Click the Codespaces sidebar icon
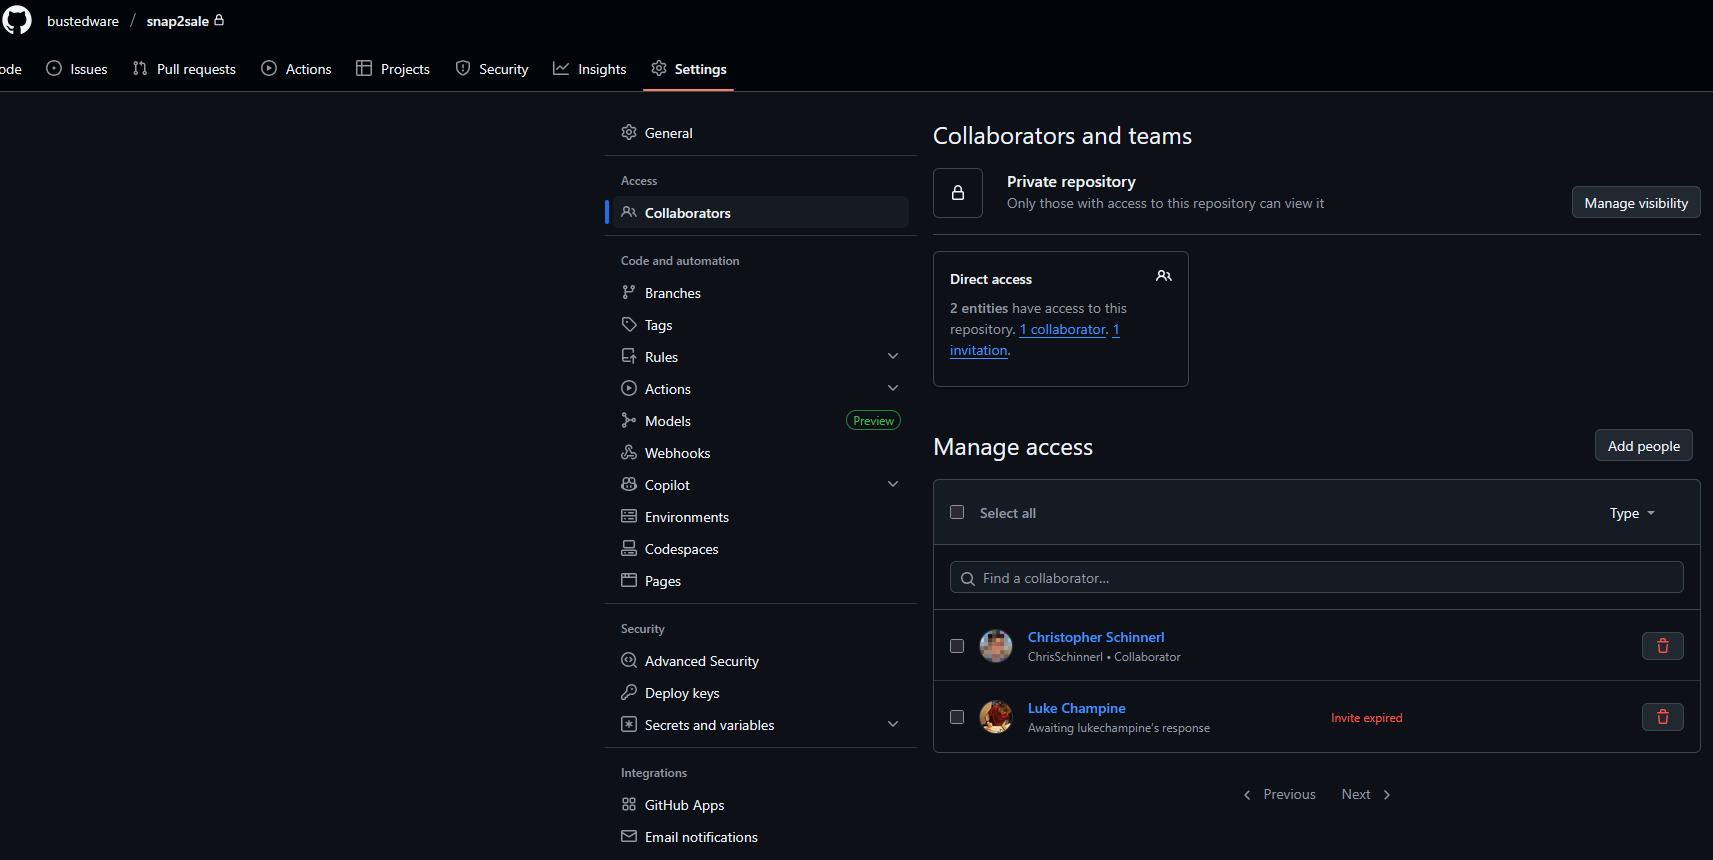This screenshot has width=1713, height=860. coord(629,549)
